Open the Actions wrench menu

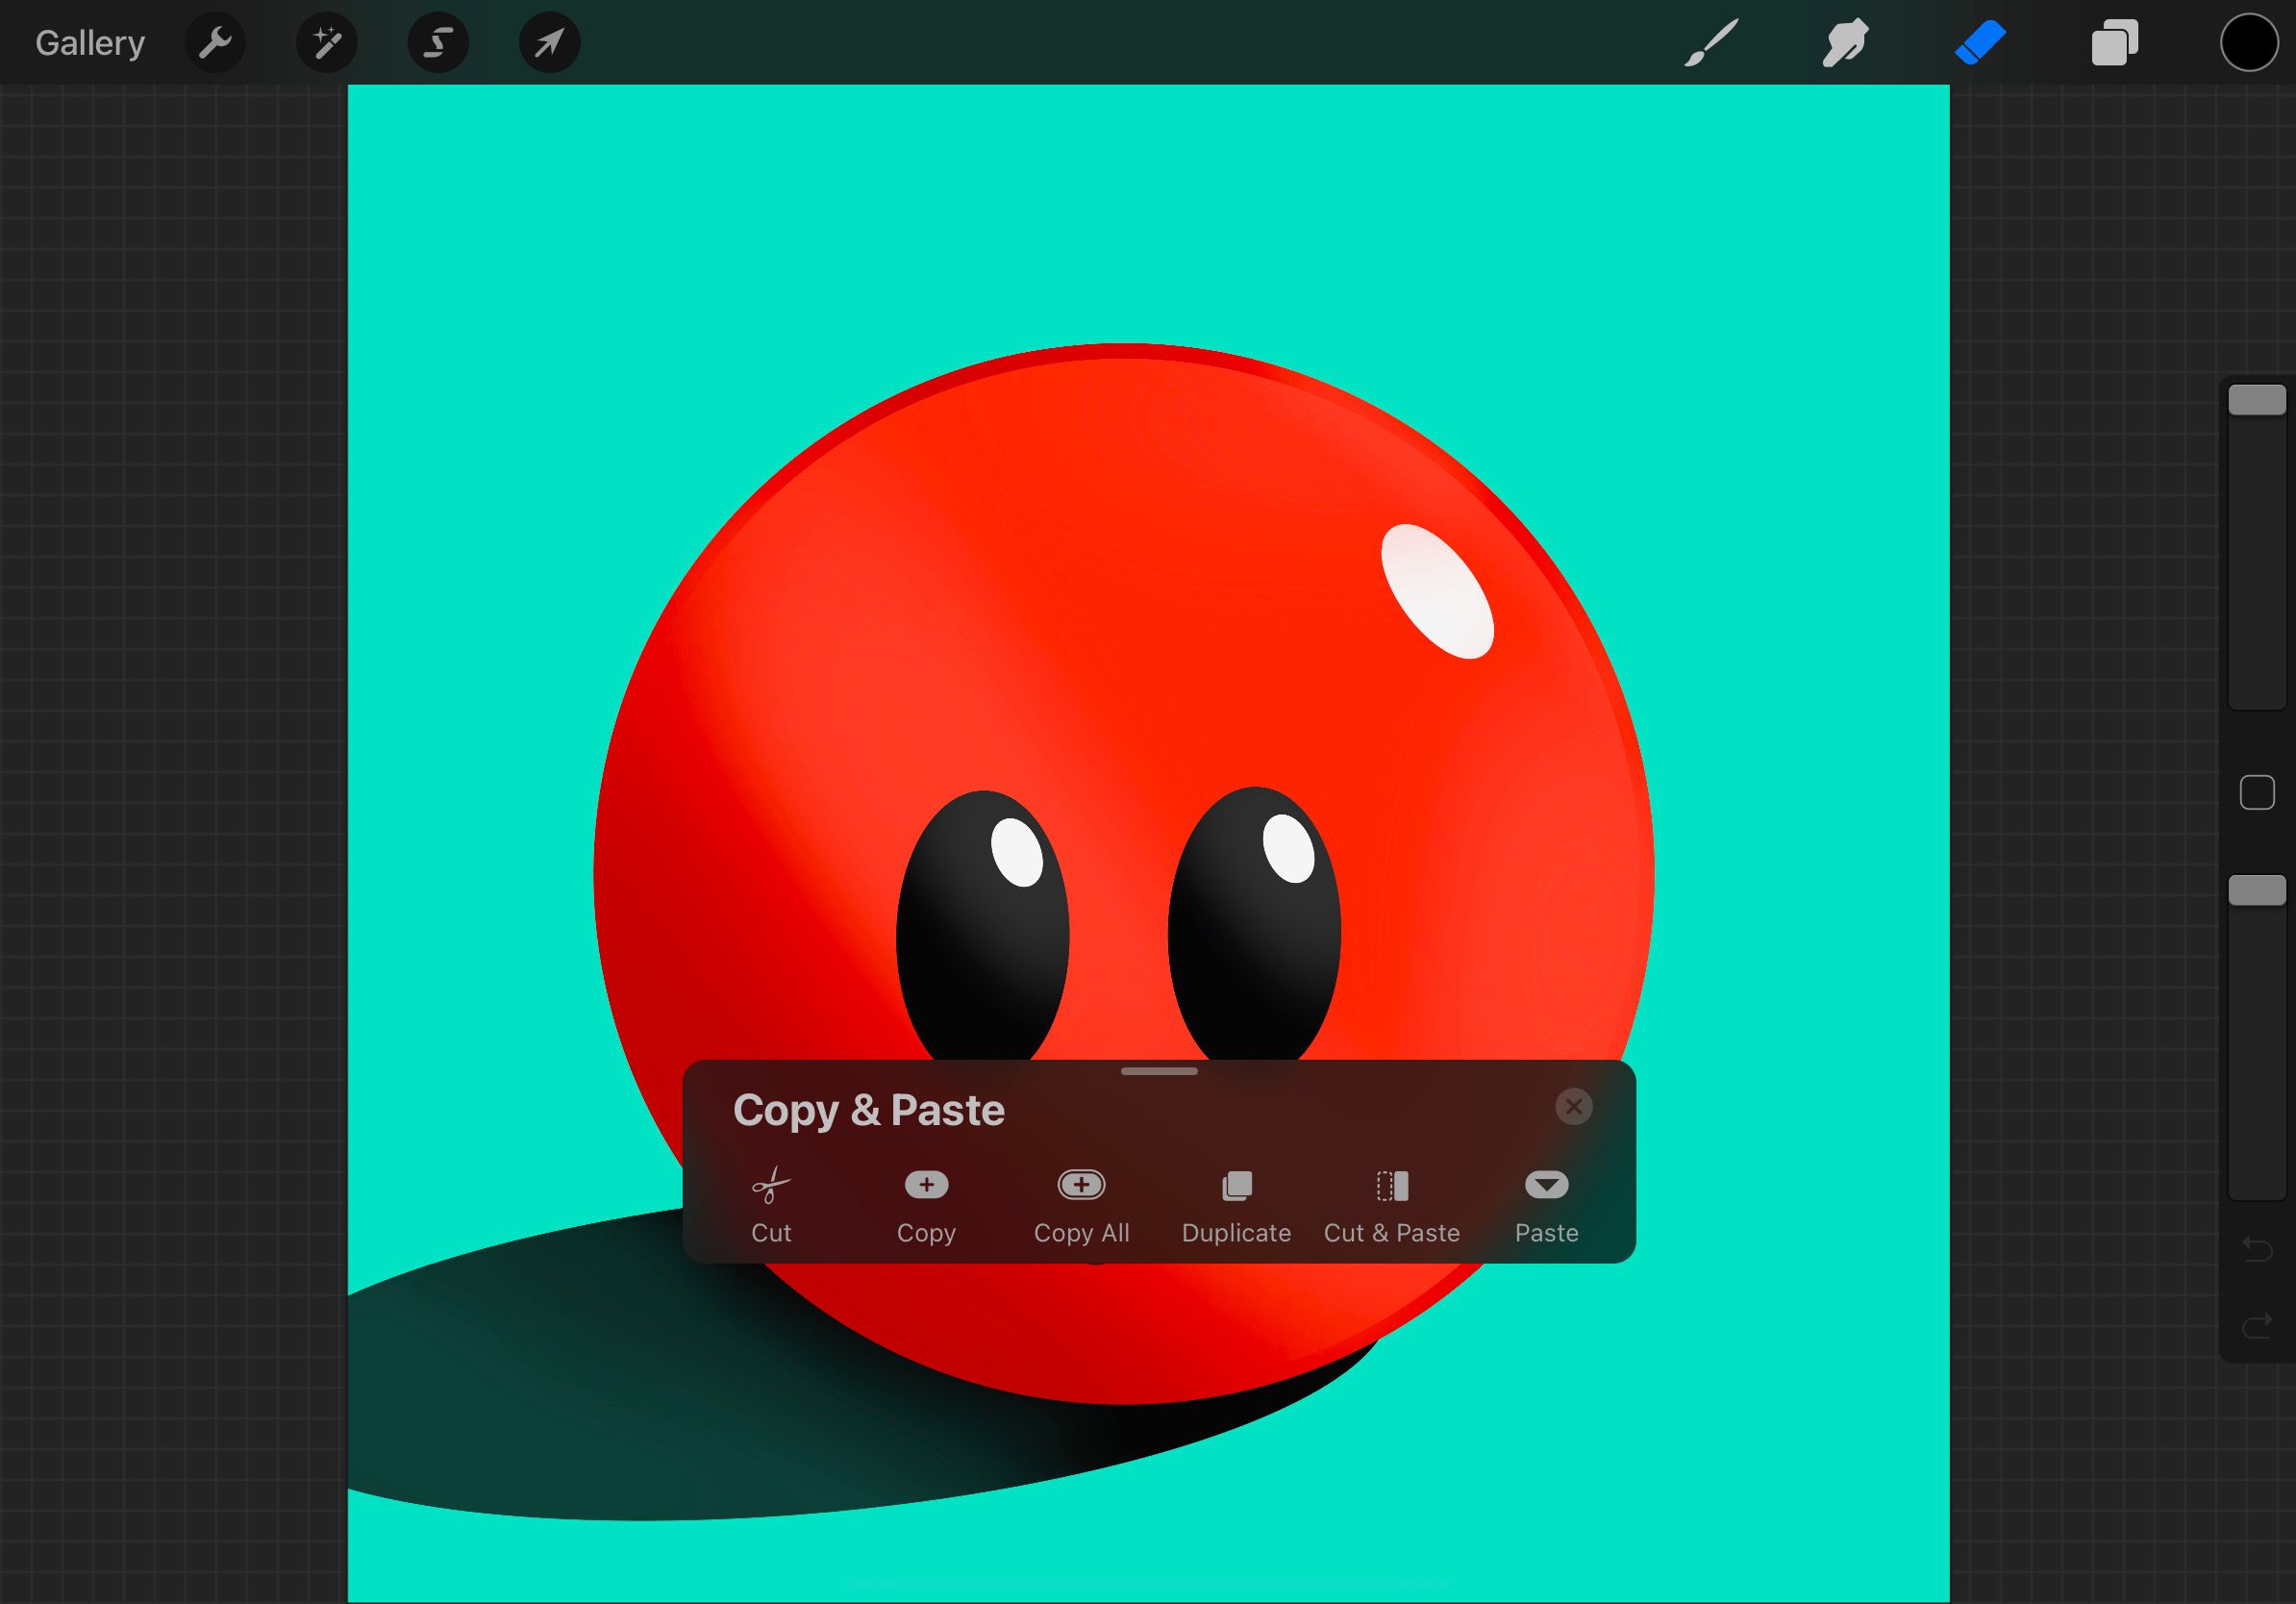coord(215,43)
